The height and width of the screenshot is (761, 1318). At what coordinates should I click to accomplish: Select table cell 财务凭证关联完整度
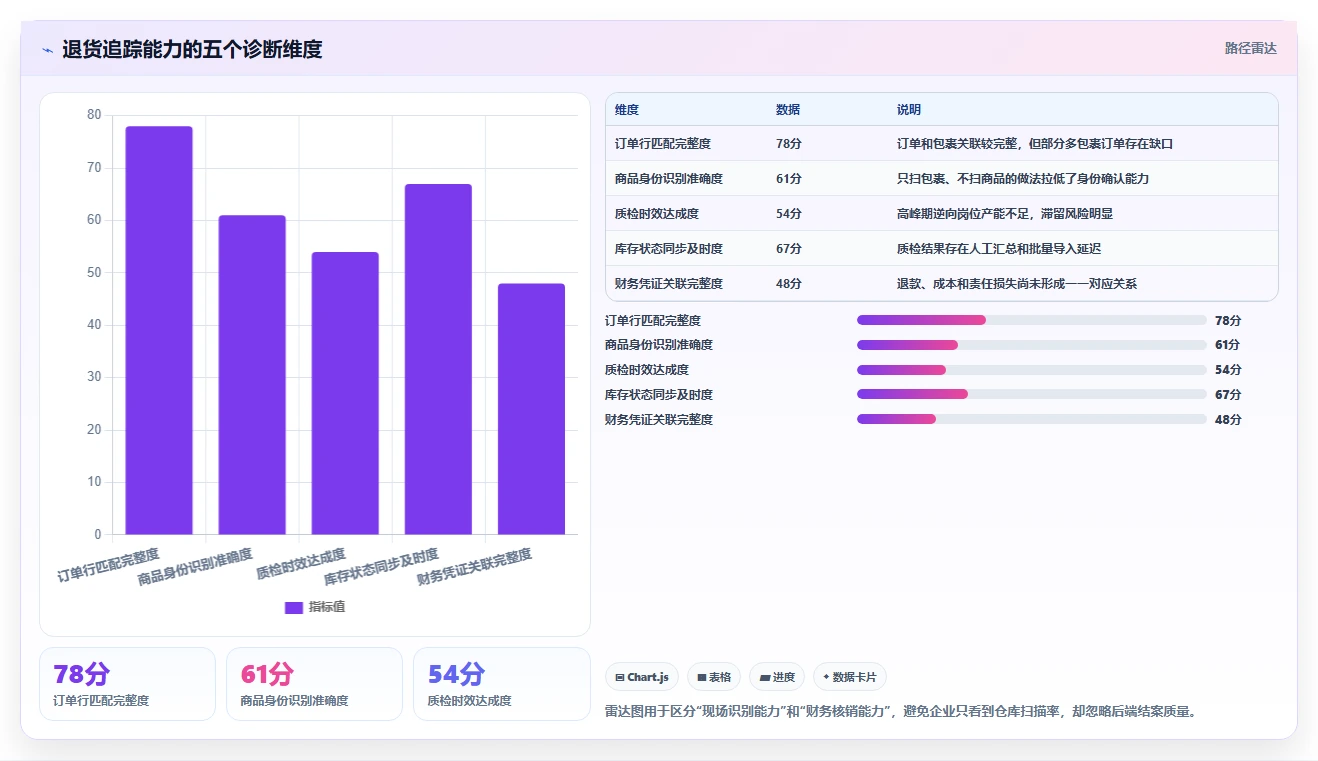pyautogui.click(x=669, y=284)
